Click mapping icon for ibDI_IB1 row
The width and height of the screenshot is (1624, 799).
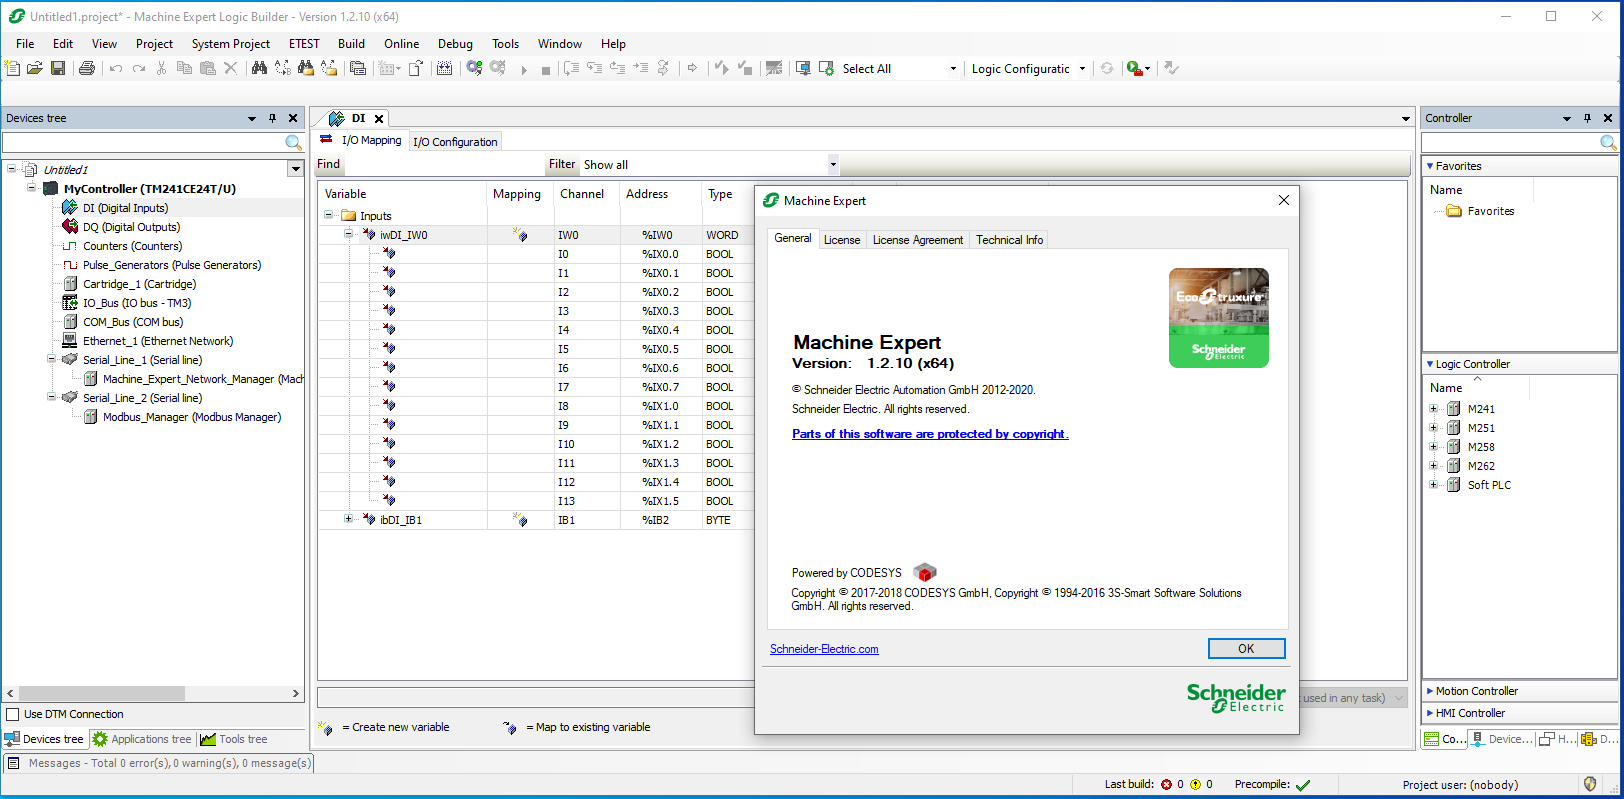point(520,520)
